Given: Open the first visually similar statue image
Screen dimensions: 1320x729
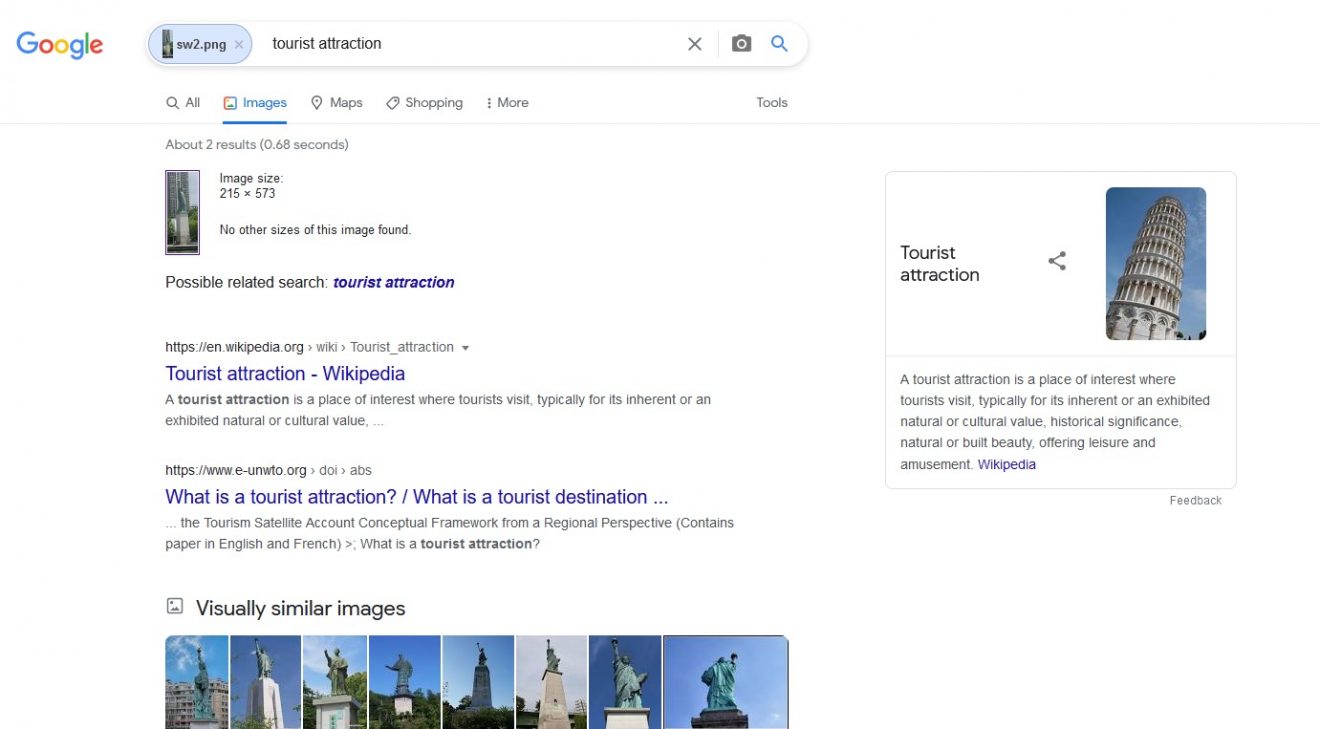Looking at the screenshot, I should tap(197, 682).
